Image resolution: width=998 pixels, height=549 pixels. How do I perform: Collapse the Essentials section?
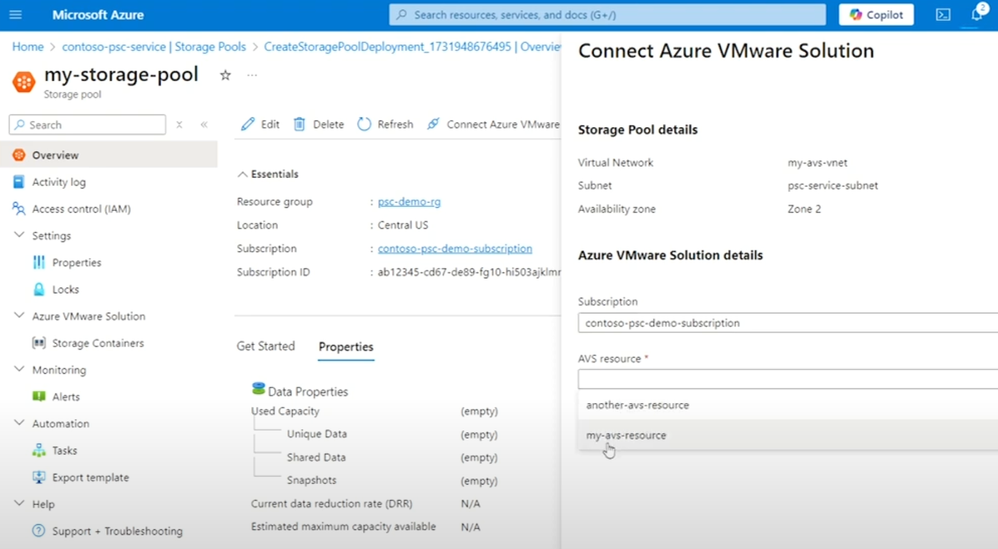pyautogui.click(x=242, y=174)
